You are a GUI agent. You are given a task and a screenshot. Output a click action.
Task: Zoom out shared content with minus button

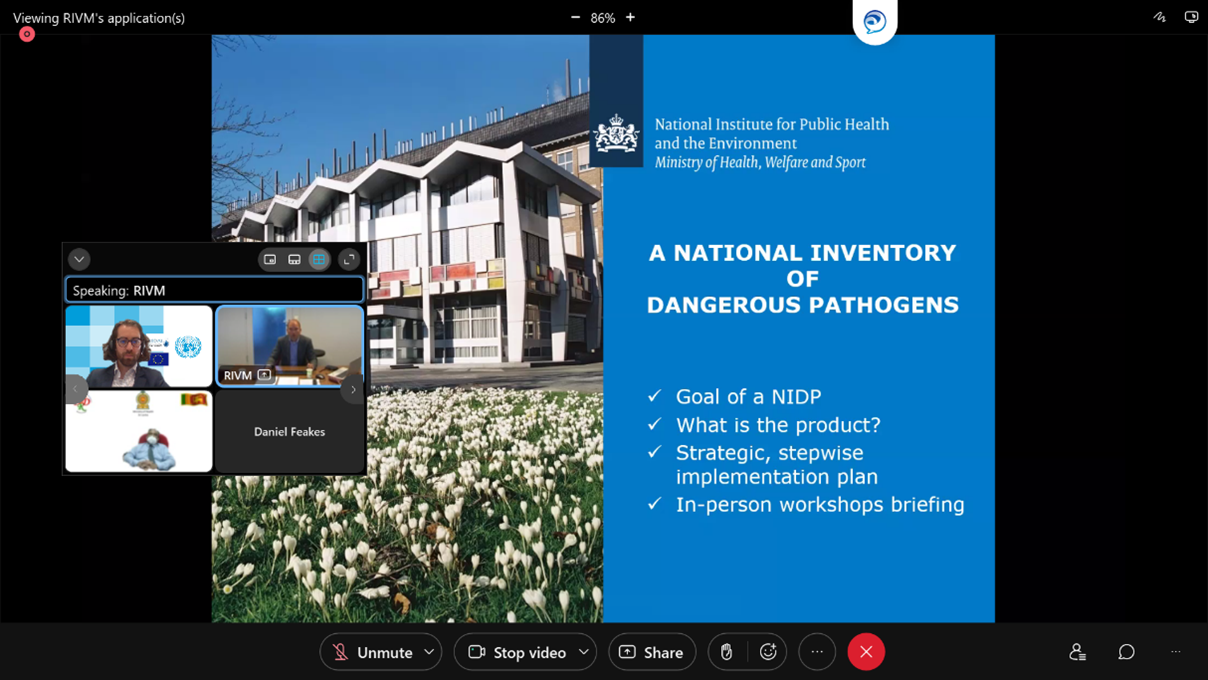[575, 17]
